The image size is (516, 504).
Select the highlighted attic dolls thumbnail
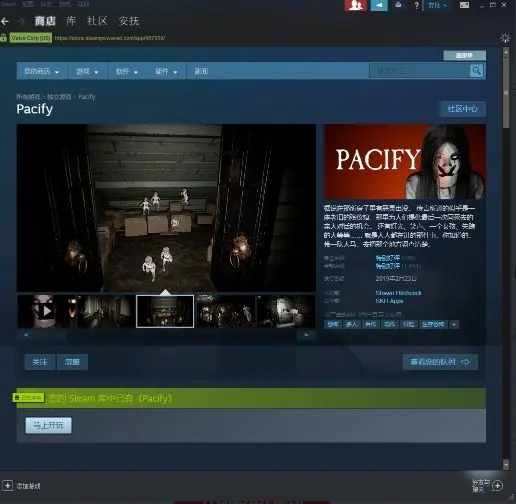click(x=165, y=311)
